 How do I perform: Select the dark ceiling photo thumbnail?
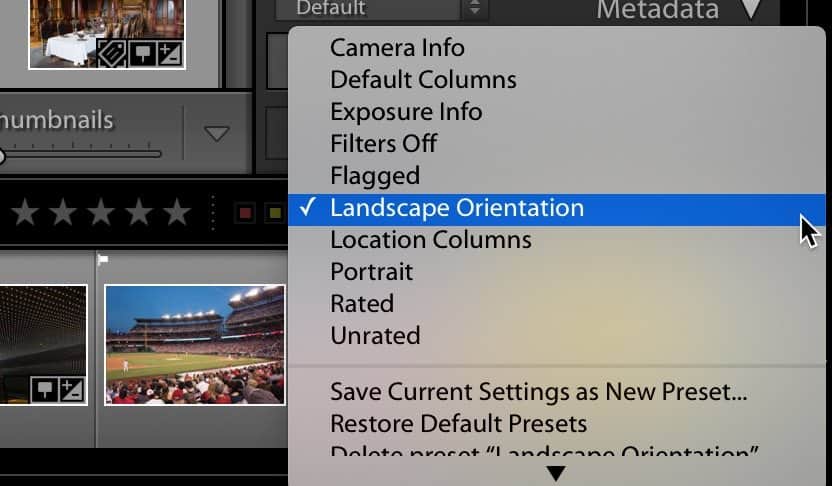coord(44,345)
